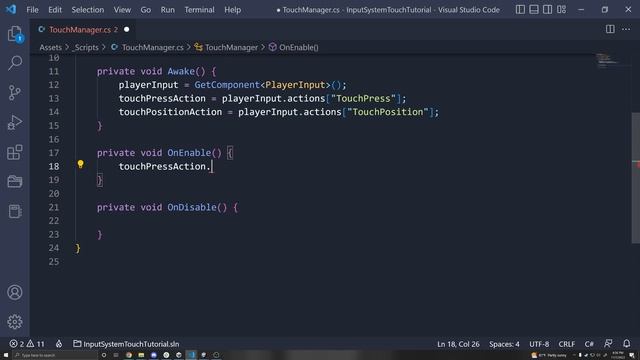
Task: Split the editor to the right
Action: 610,29
